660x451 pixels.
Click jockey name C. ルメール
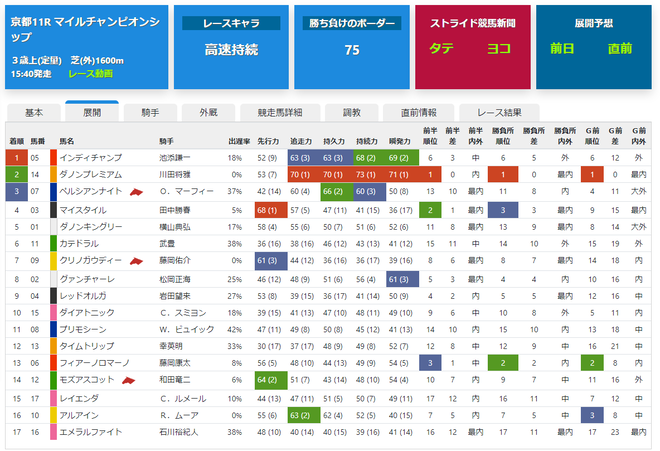coord(183,398)
